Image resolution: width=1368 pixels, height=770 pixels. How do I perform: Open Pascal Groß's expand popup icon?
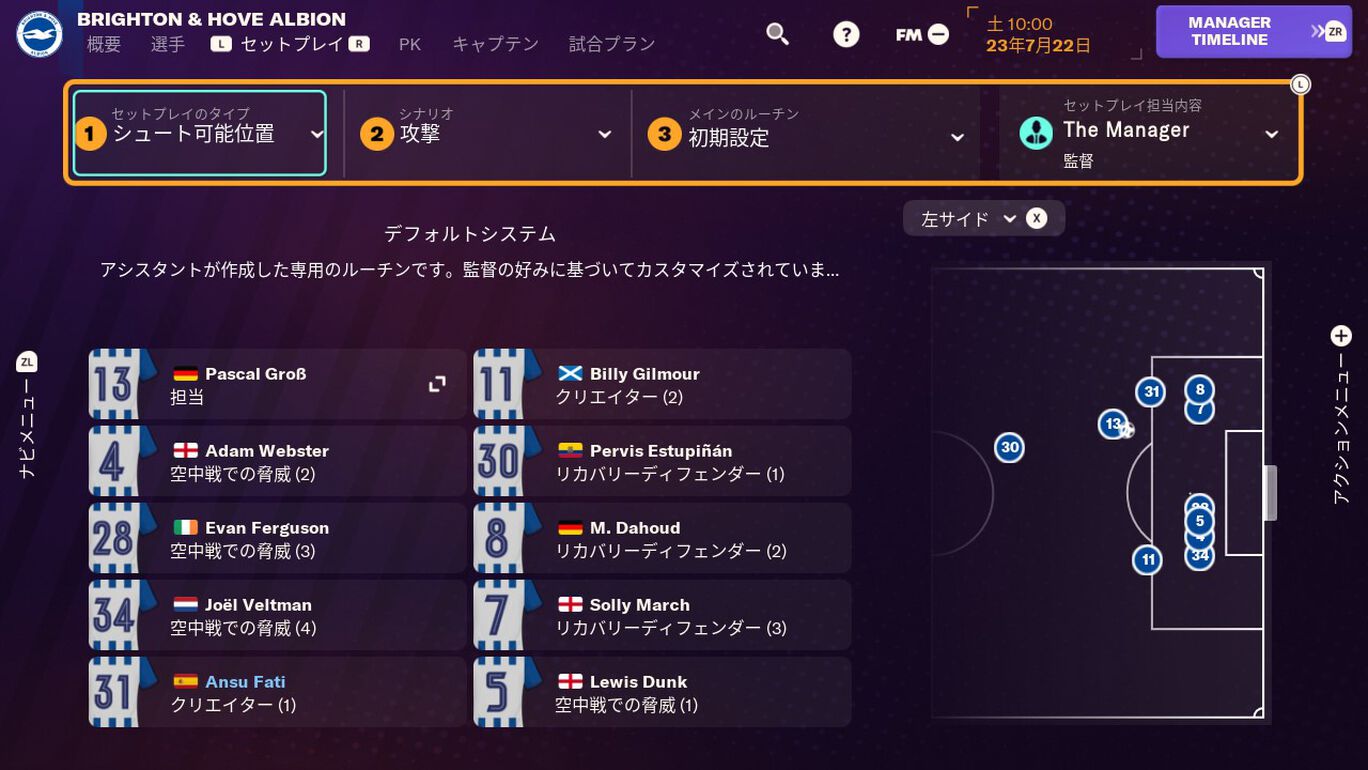437,384
